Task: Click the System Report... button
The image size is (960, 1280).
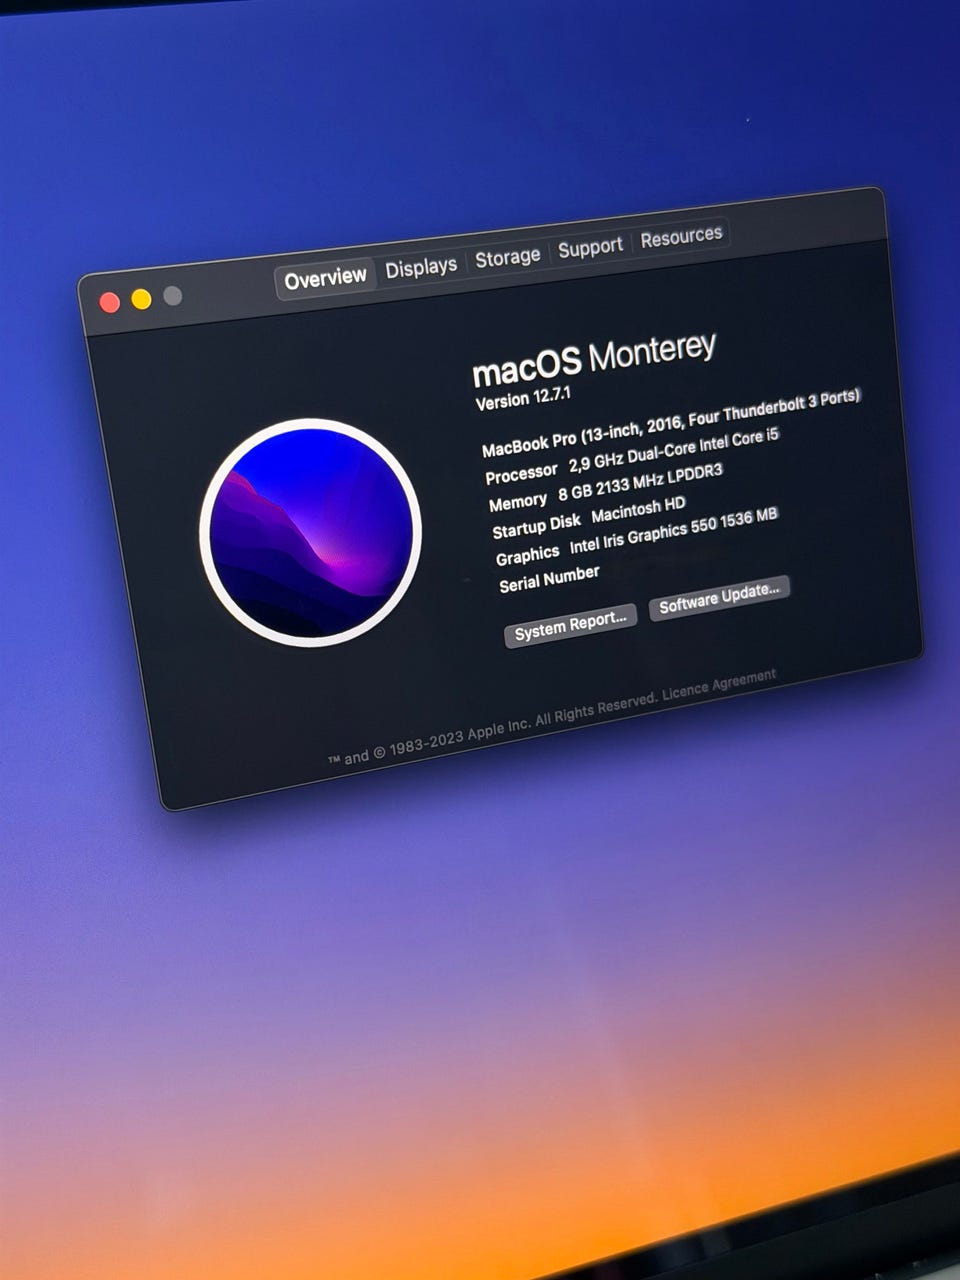Action: click(570, 625)
